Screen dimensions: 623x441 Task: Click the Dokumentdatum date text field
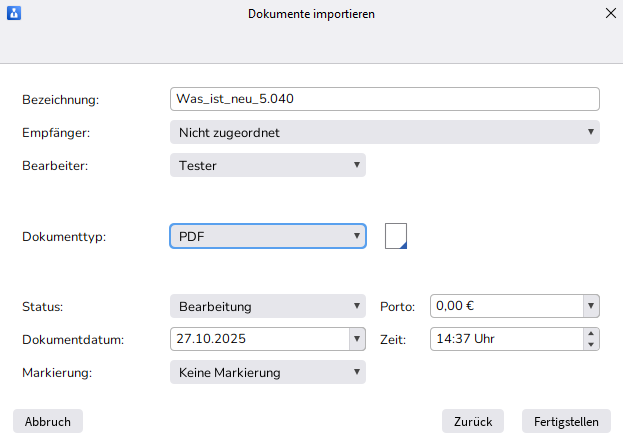(x=258, y=339)
